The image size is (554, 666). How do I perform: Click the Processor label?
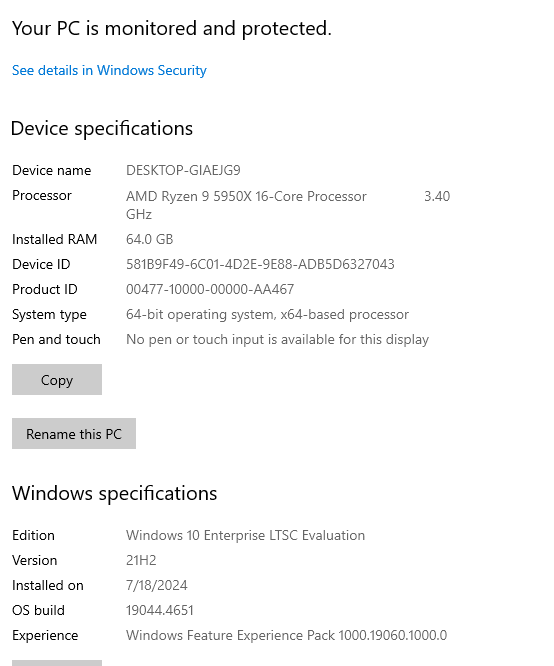click(x=42, y=195)
